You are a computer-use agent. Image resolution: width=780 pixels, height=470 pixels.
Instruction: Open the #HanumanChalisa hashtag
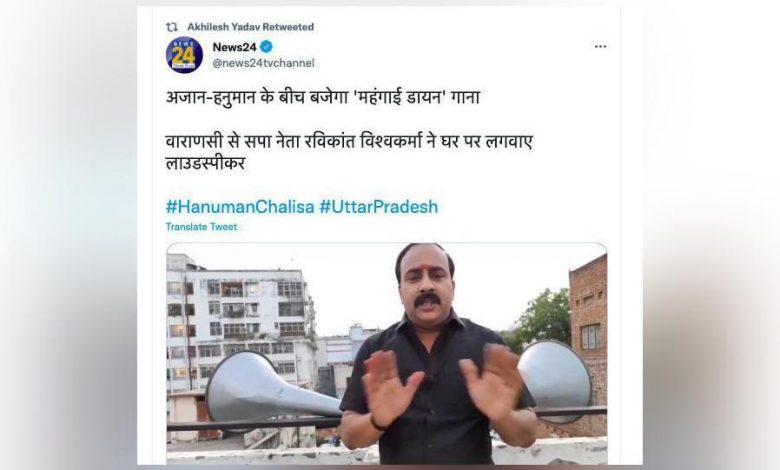click(240, 206)
